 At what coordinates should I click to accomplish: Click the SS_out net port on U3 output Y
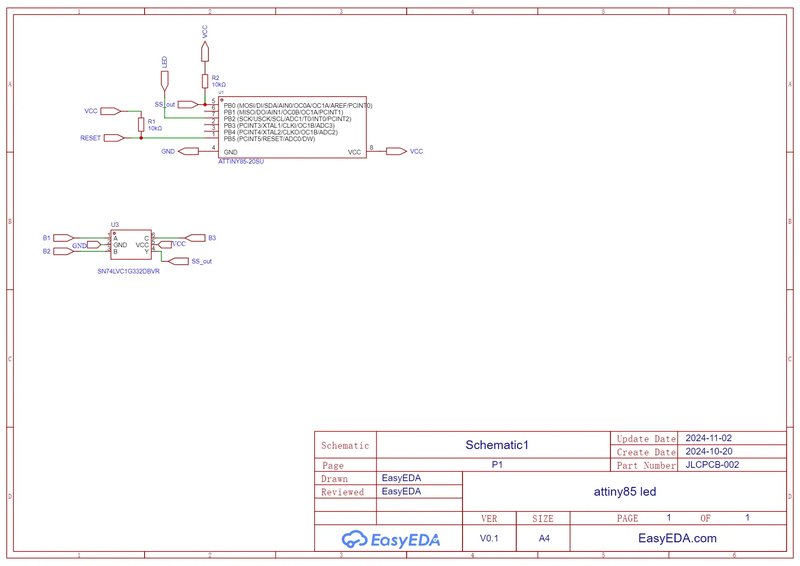click(178, 261)
